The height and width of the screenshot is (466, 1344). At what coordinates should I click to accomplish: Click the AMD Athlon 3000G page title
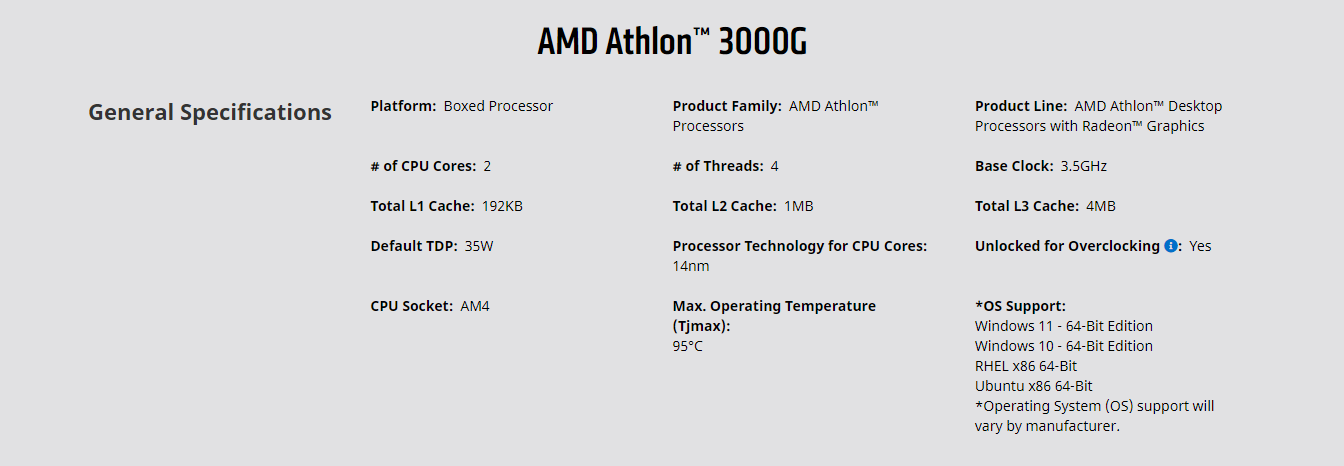click(x=672, y=43)
